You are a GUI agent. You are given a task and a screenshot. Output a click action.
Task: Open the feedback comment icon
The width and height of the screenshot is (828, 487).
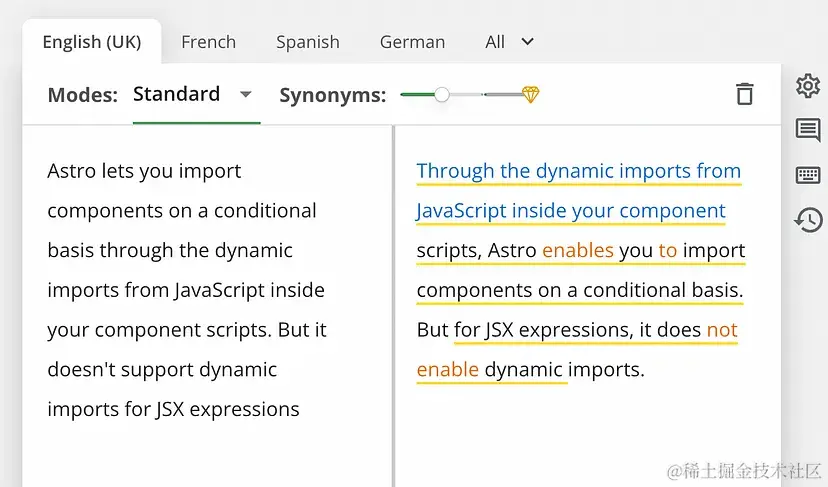click(x=807, y=130)
